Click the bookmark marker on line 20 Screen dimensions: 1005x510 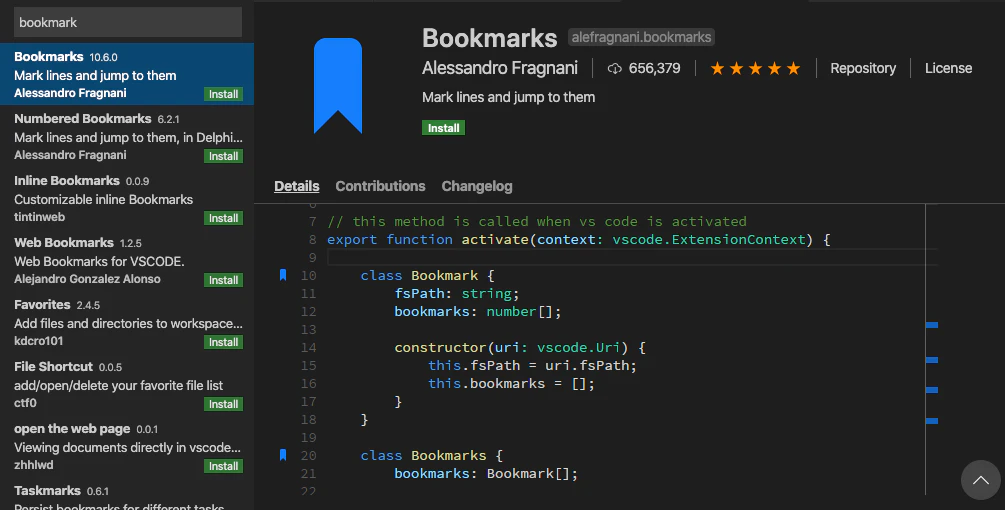pos(283,456)
